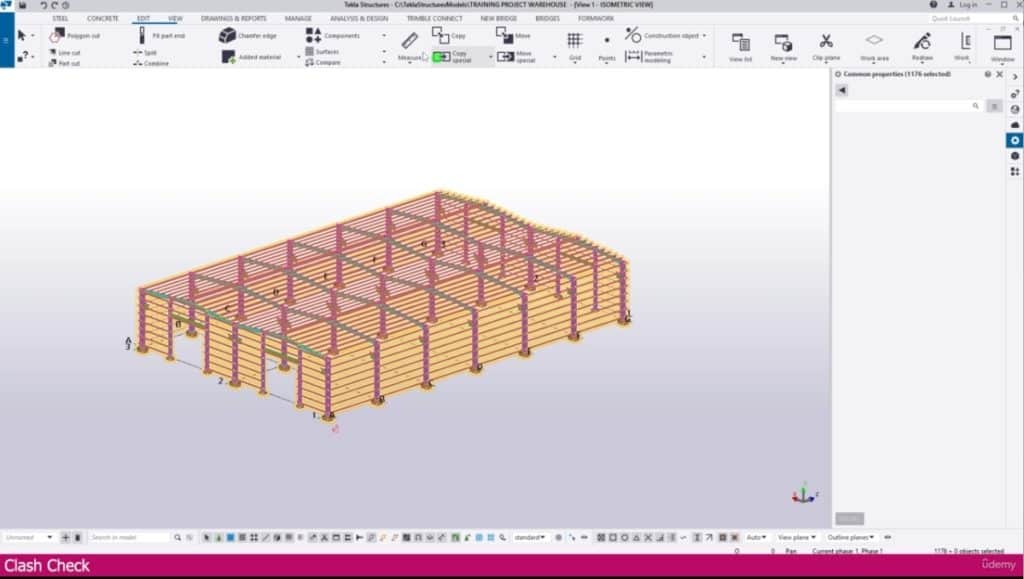
Task: Open the Points tool
Action: [607, 46]
